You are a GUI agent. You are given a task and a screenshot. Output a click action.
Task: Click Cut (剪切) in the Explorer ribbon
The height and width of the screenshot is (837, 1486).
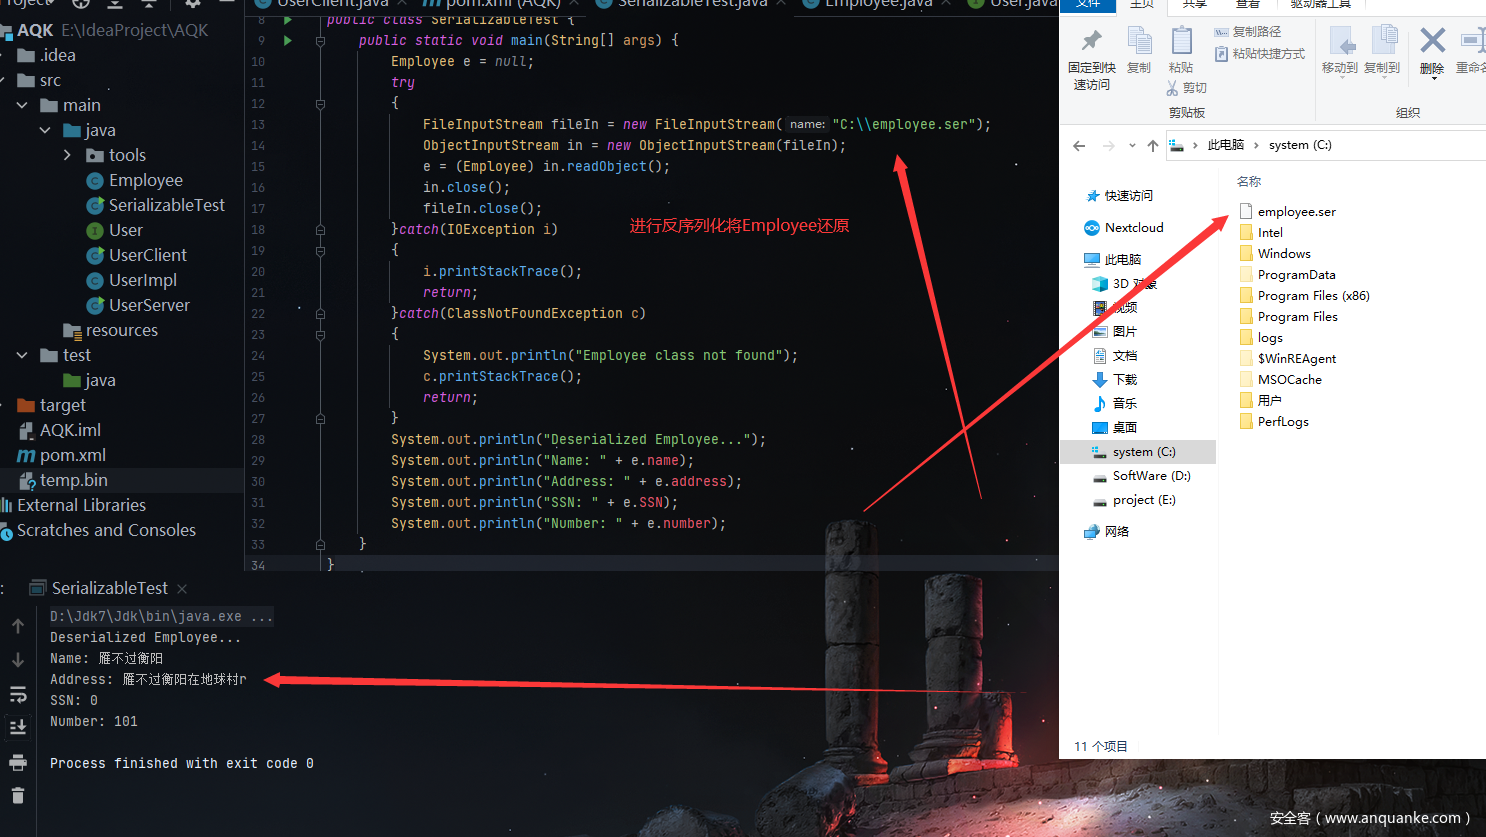1187,88
